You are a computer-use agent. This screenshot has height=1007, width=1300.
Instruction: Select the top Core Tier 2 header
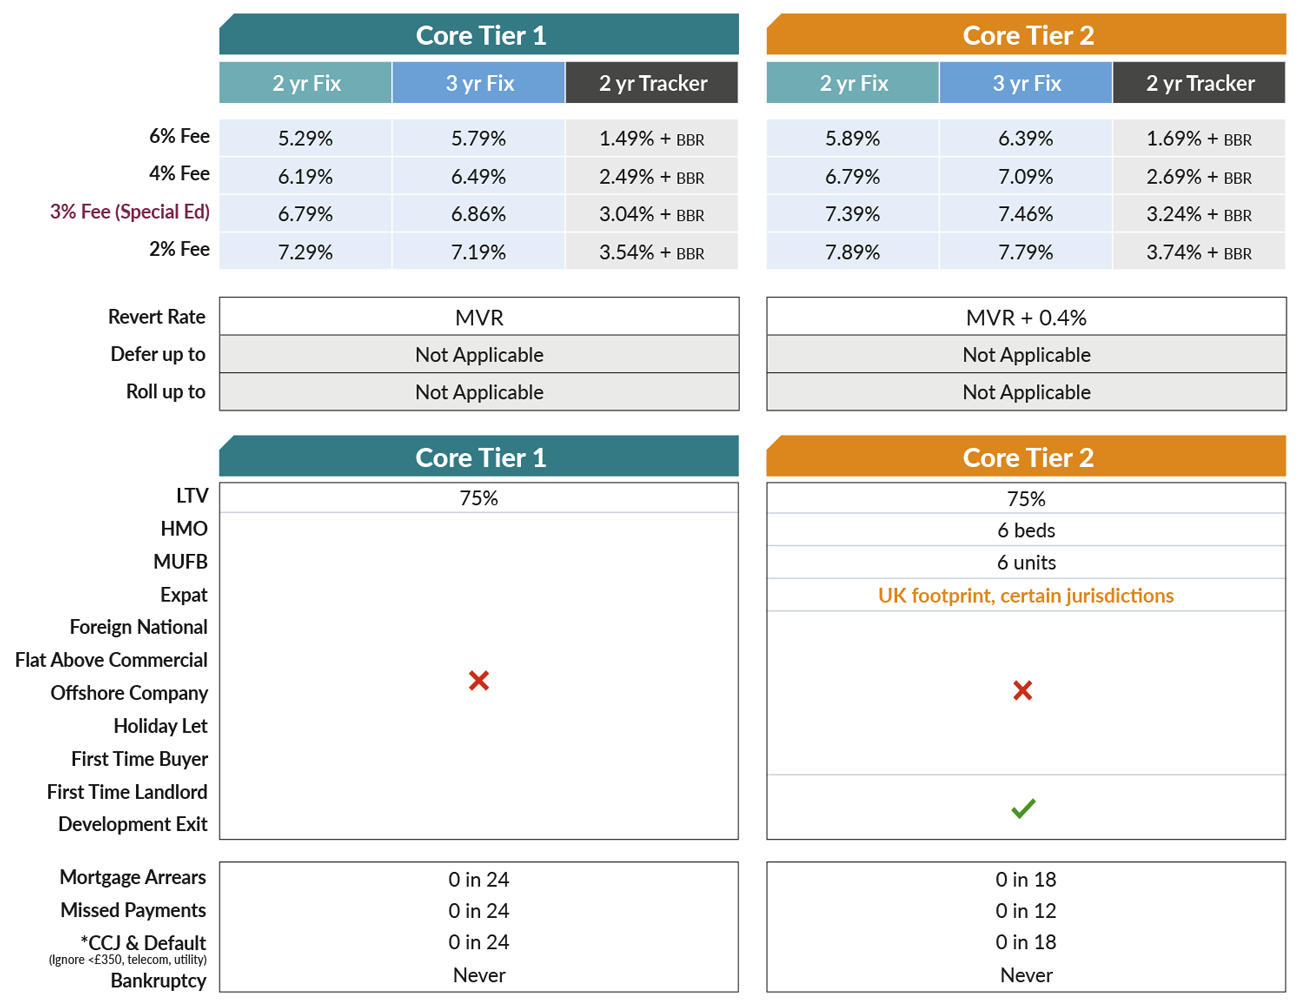point(1027,35)
